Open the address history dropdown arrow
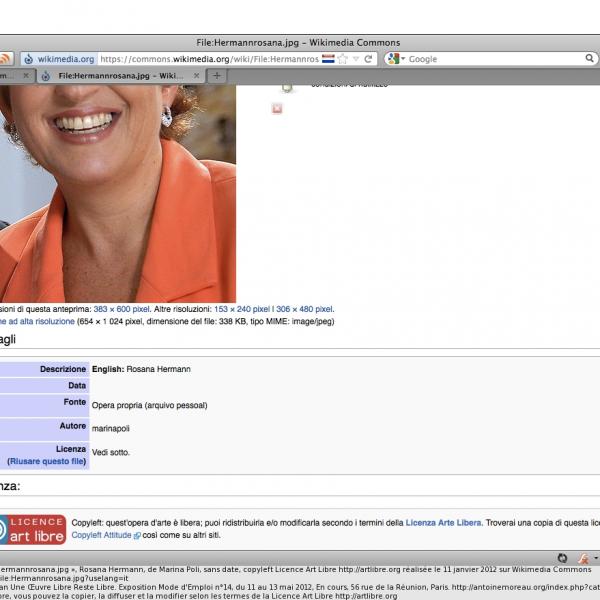600x600 pixels. [x=356, y=59]
